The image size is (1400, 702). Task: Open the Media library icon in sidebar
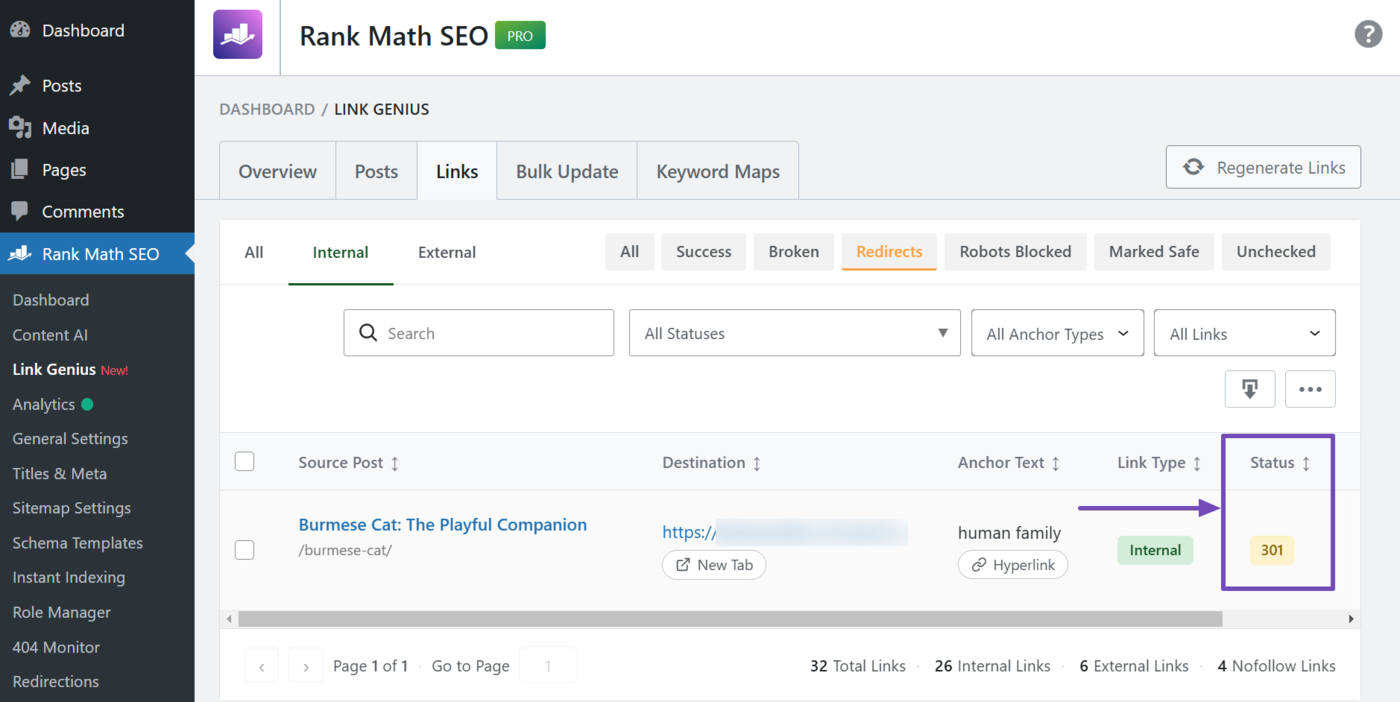click(x=22, y=127)
